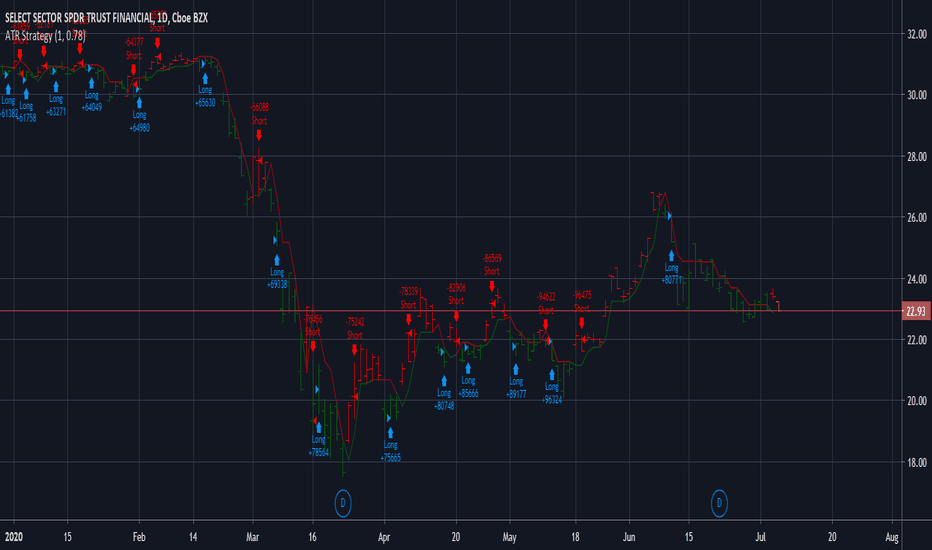Click the 18.00 price axis label
The width and height of the screenshot is (932, 550).
(917, 462)
